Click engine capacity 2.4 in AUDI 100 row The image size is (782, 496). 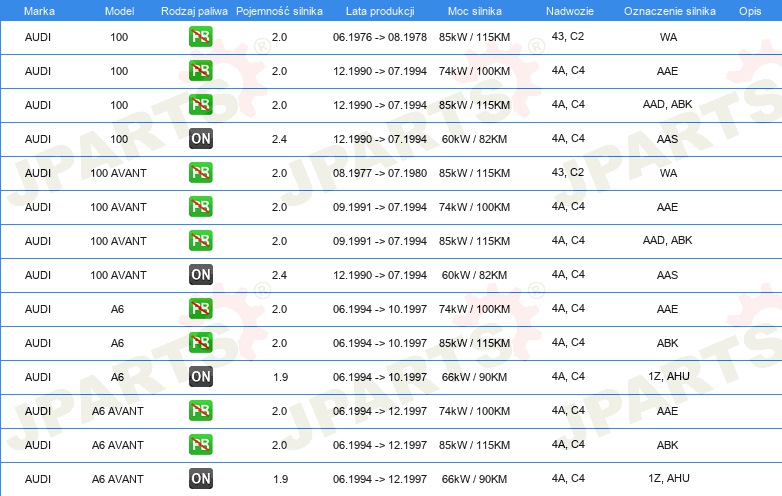(279, 139)
